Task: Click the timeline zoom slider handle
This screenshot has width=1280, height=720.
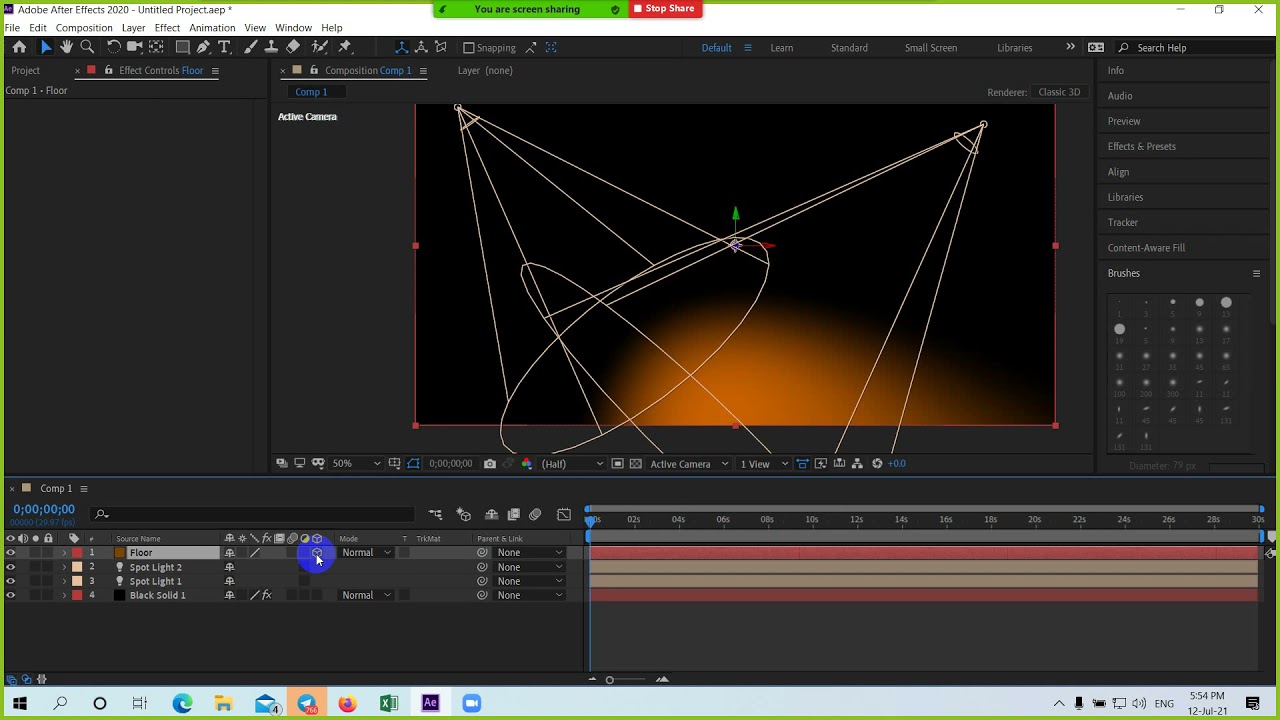Action: 609,680
